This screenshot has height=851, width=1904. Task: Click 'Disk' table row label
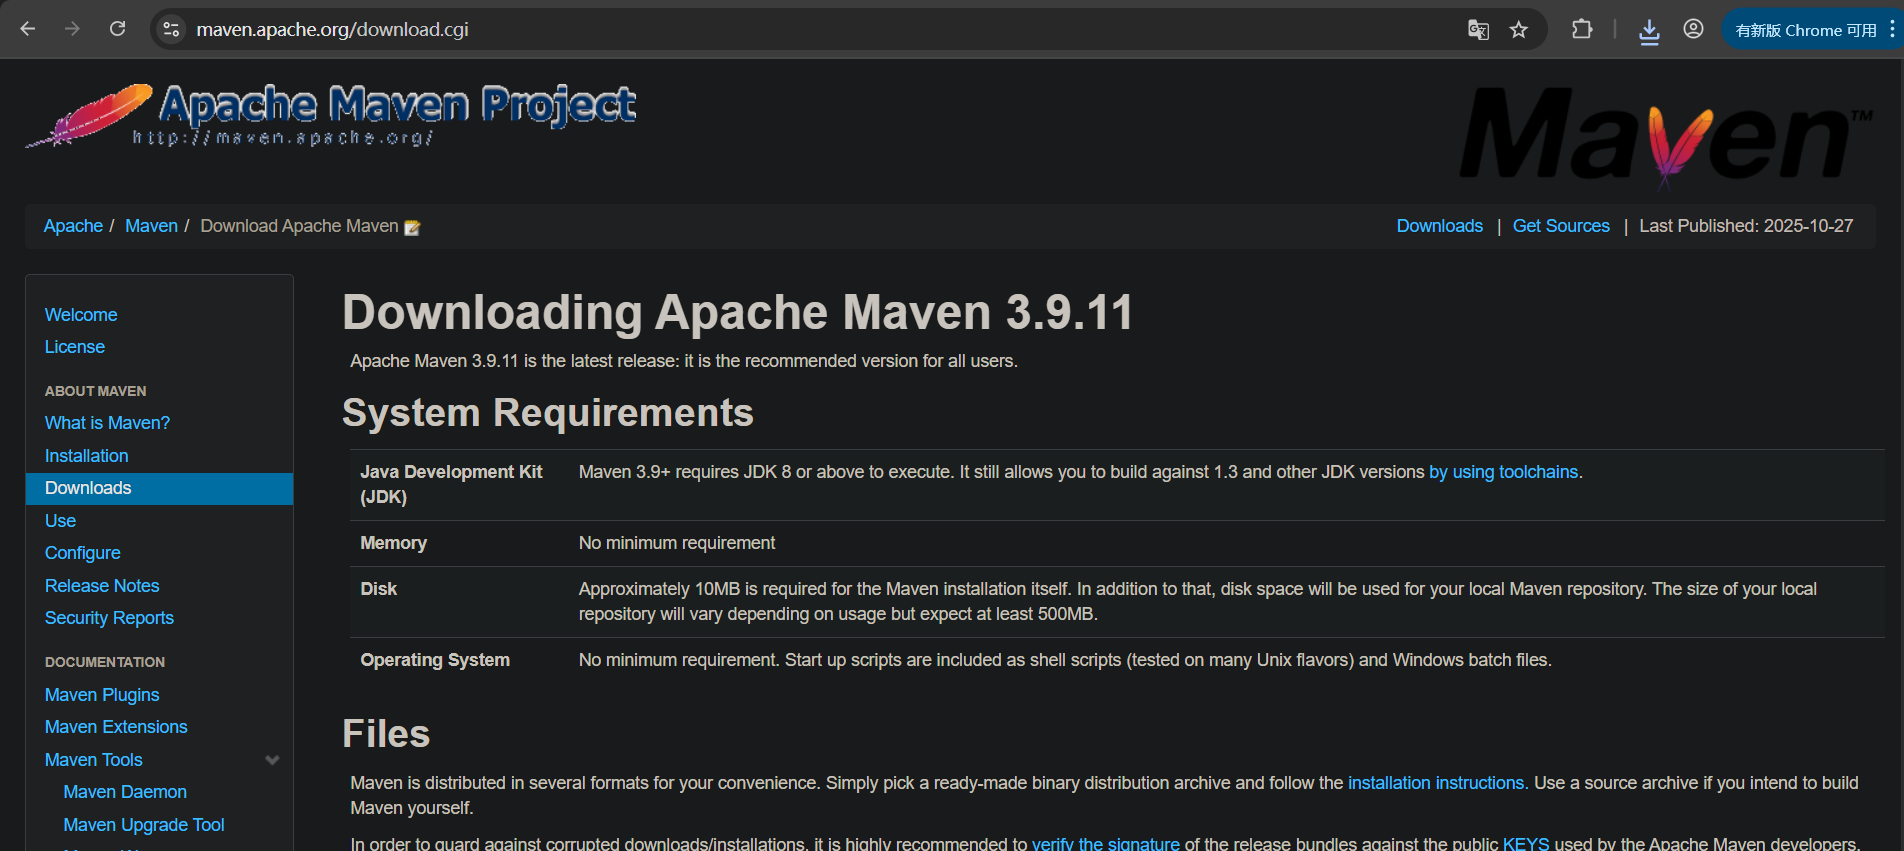pyautogui.click(x=378, y=589)
